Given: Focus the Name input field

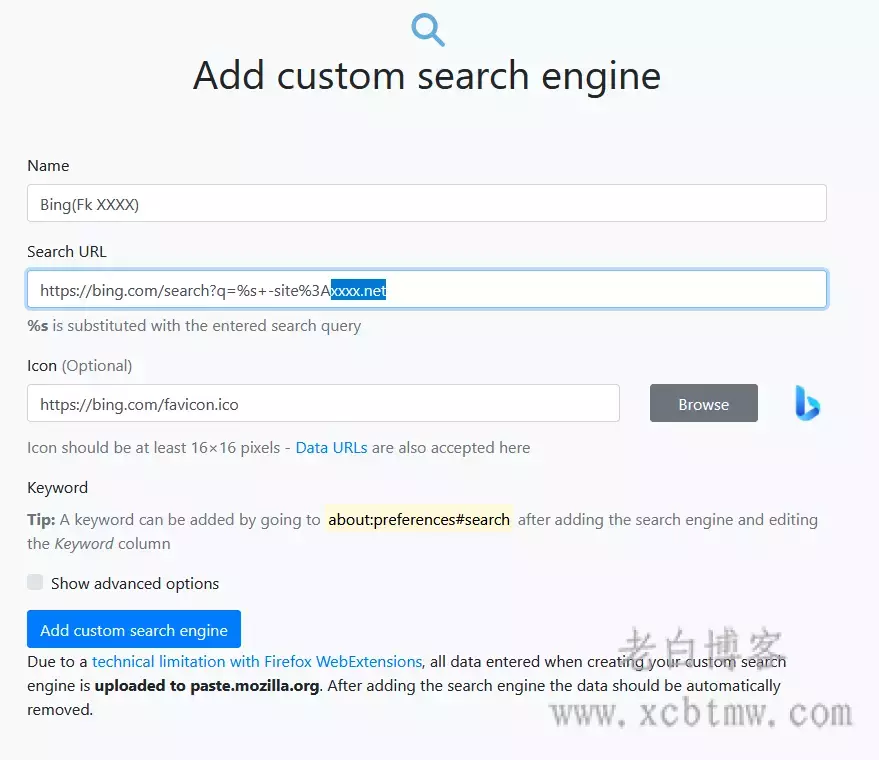Looking at the screenshot, I should (426, 203).
